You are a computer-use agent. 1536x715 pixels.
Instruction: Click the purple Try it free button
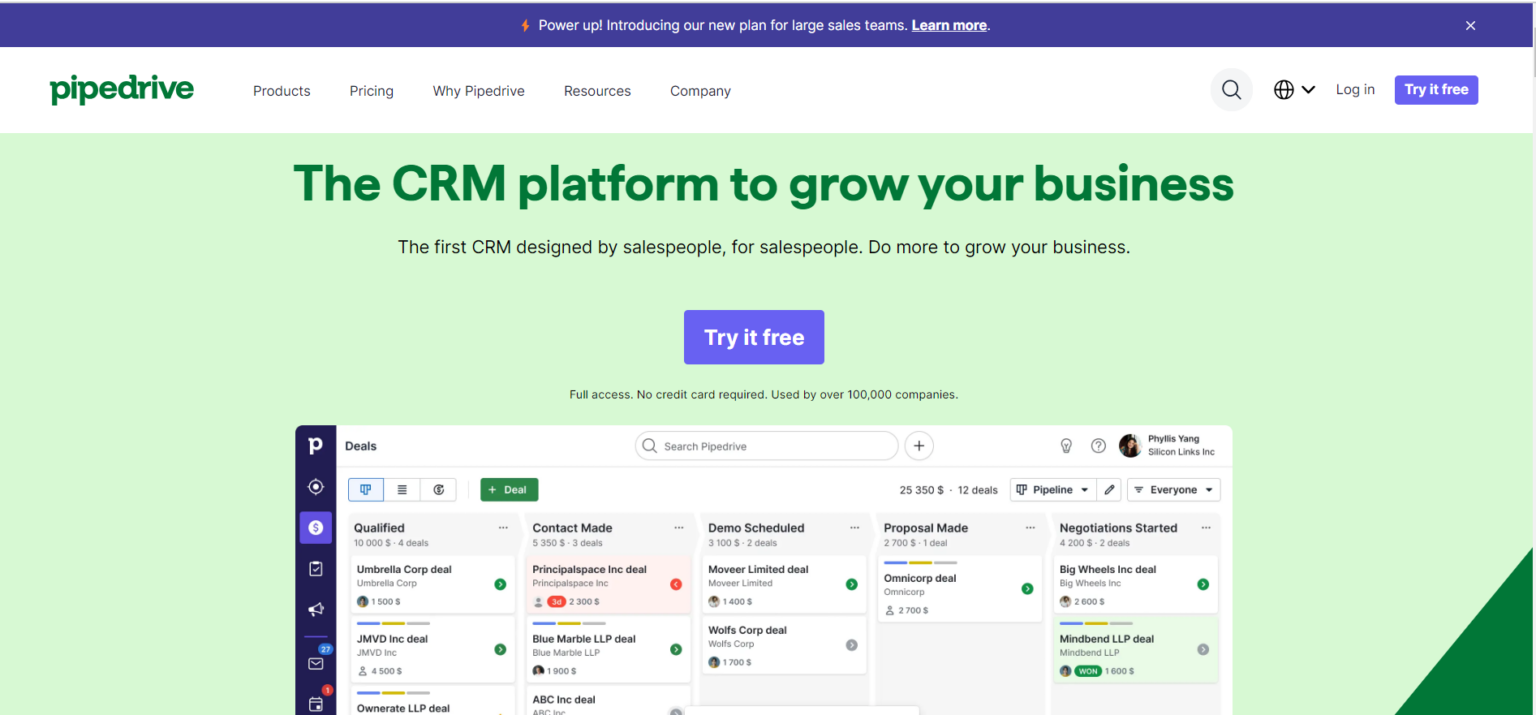coord(754,337)
